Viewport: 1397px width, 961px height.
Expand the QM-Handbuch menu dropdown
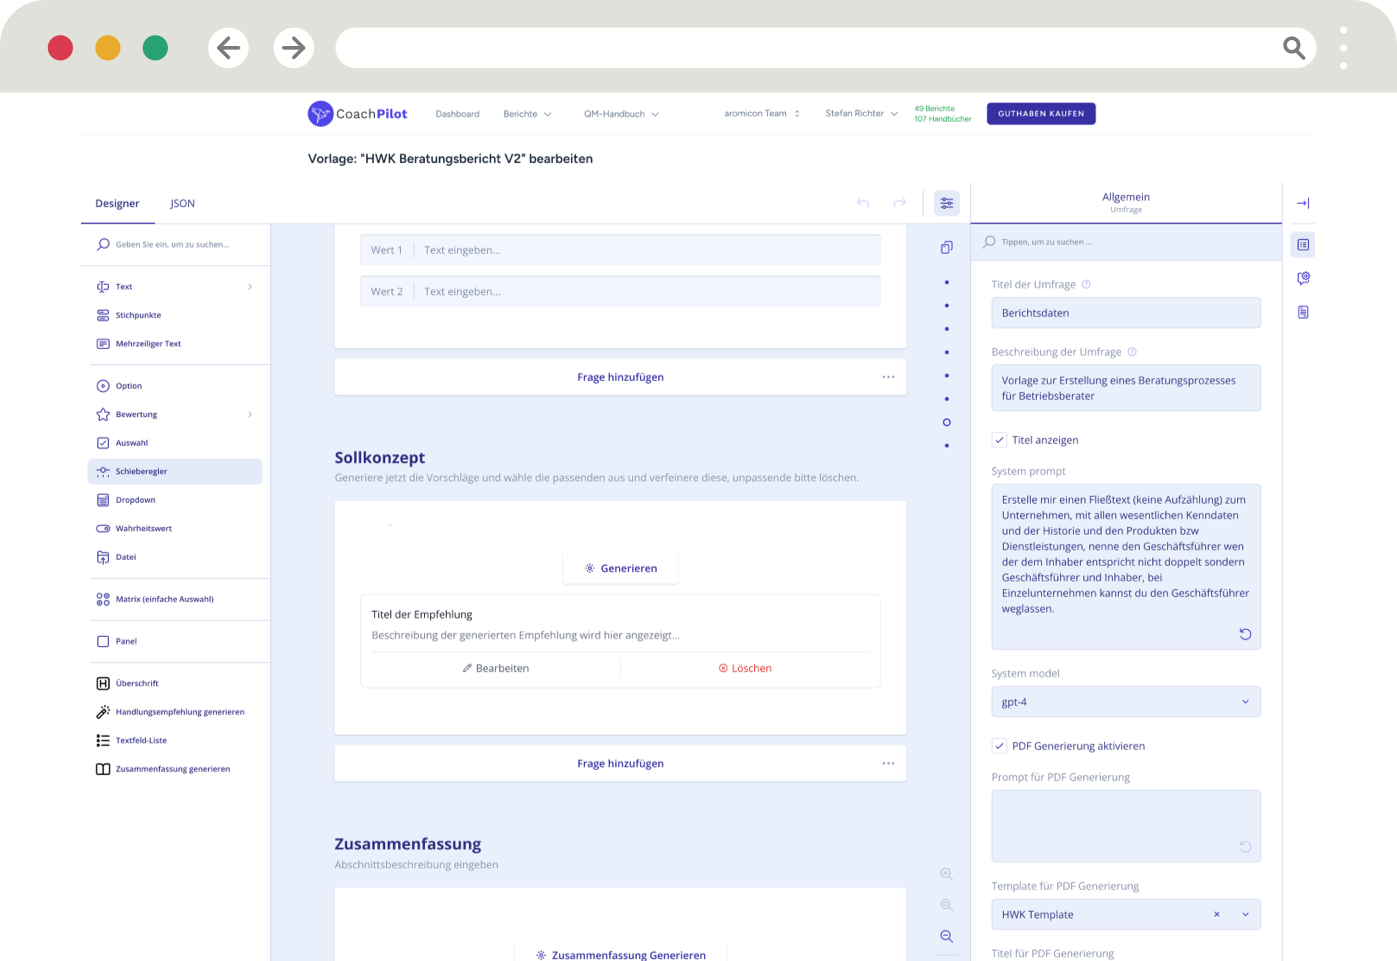tap(621, 114)
